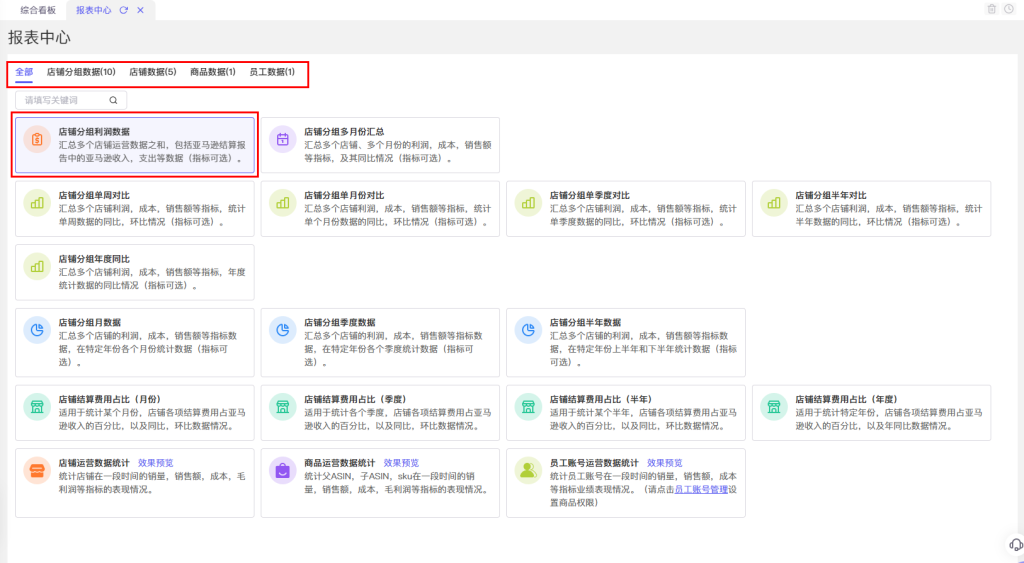Click the 店铺分组月数据 pie chart icon
This screenshot has width=1024, height=563.
(x=37, y=330)
